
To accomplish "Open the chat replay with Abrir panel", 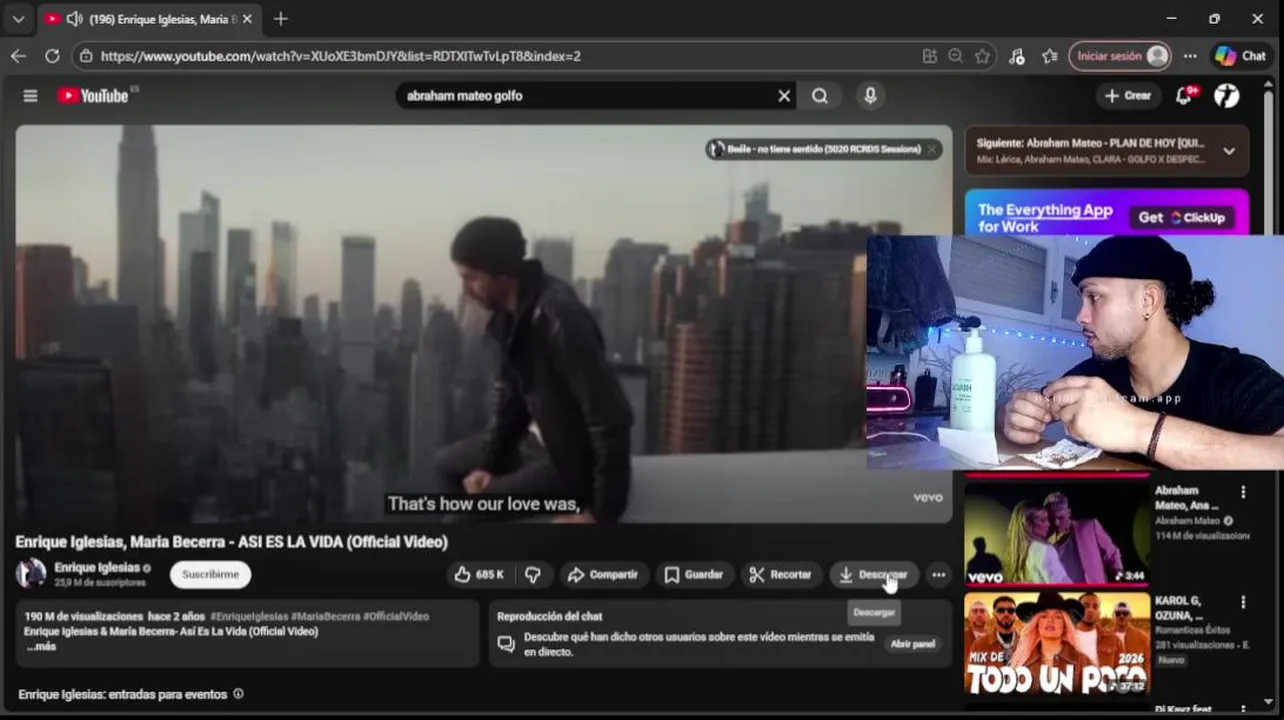I will click(912, 644).
